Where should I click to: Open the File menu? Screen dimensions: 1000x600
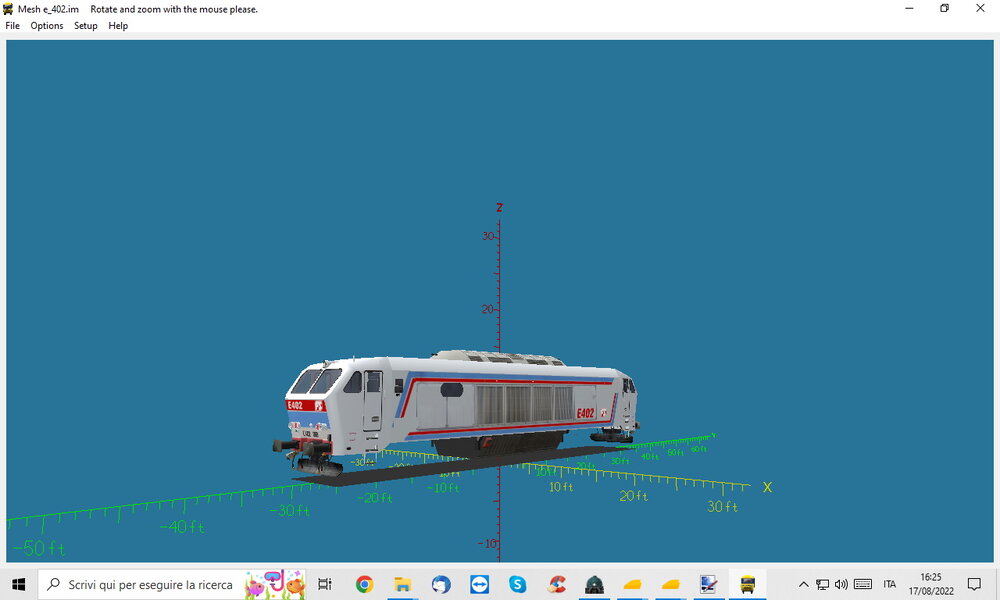(x=12, y=26)
